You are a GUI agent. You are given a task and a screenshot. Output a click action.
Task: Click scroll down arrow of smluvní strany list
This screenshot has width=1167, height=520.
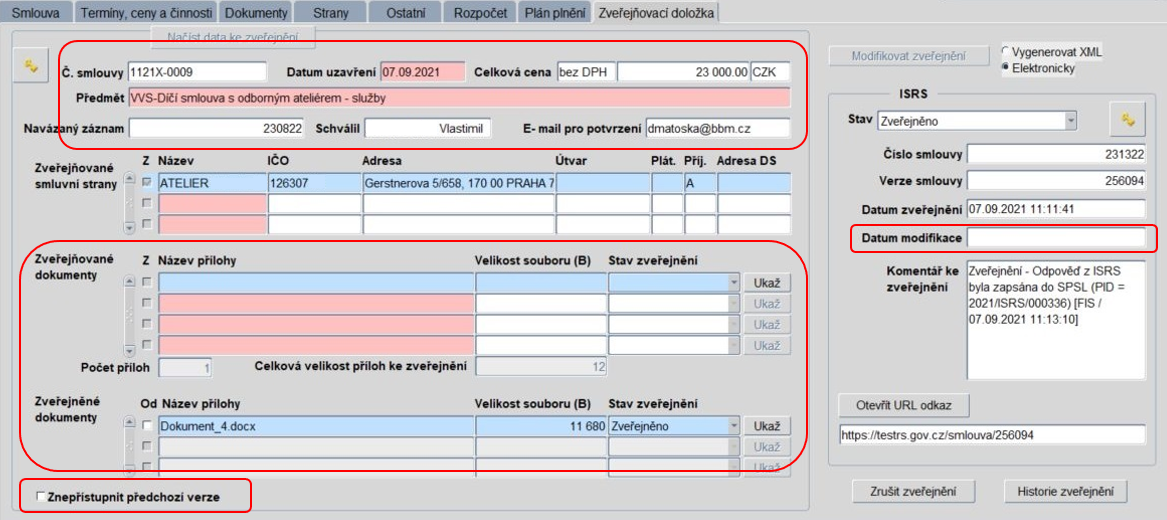point(130,228)
